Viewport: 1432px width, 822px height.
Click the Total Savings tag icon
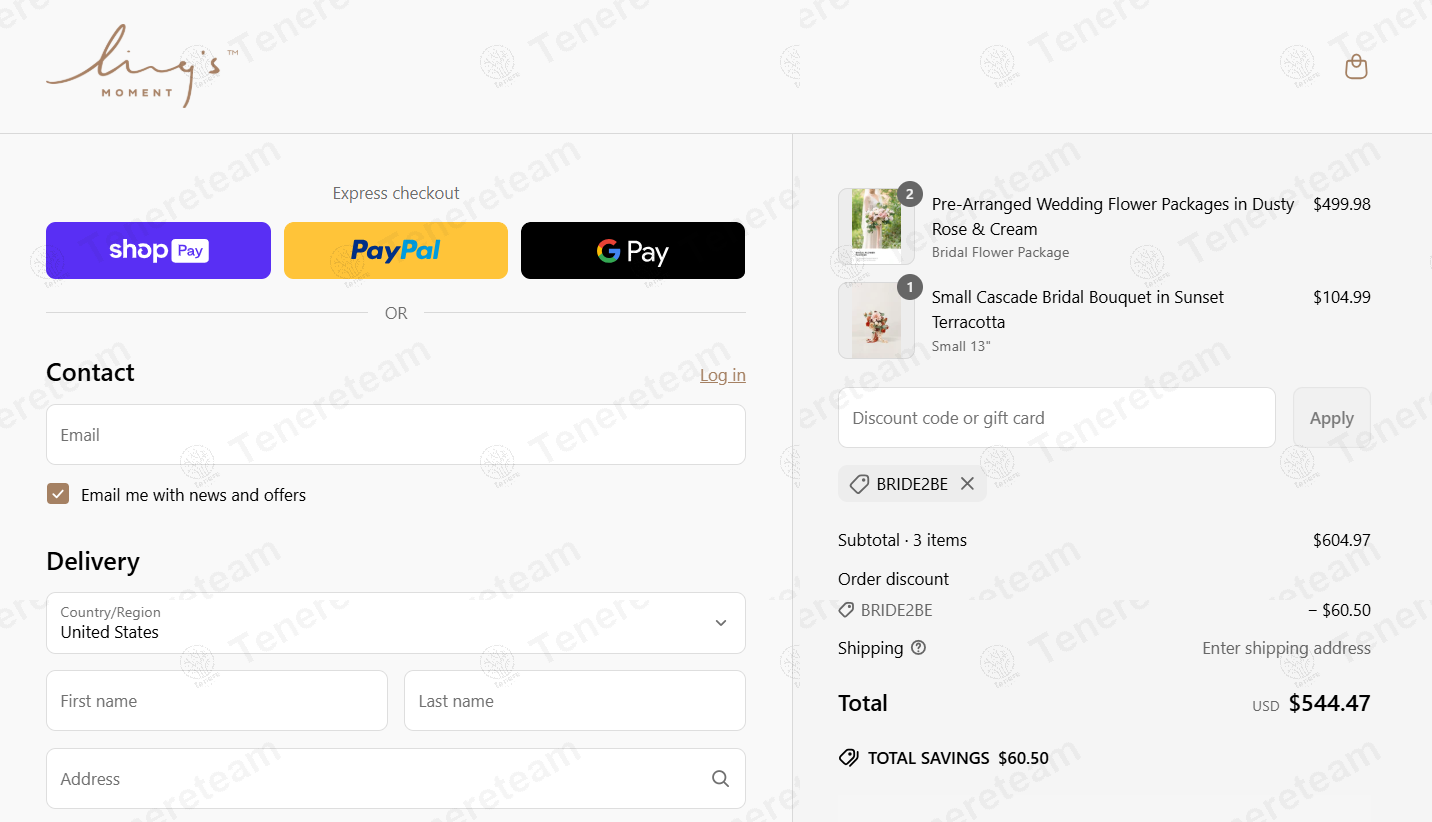click(848, 758)
